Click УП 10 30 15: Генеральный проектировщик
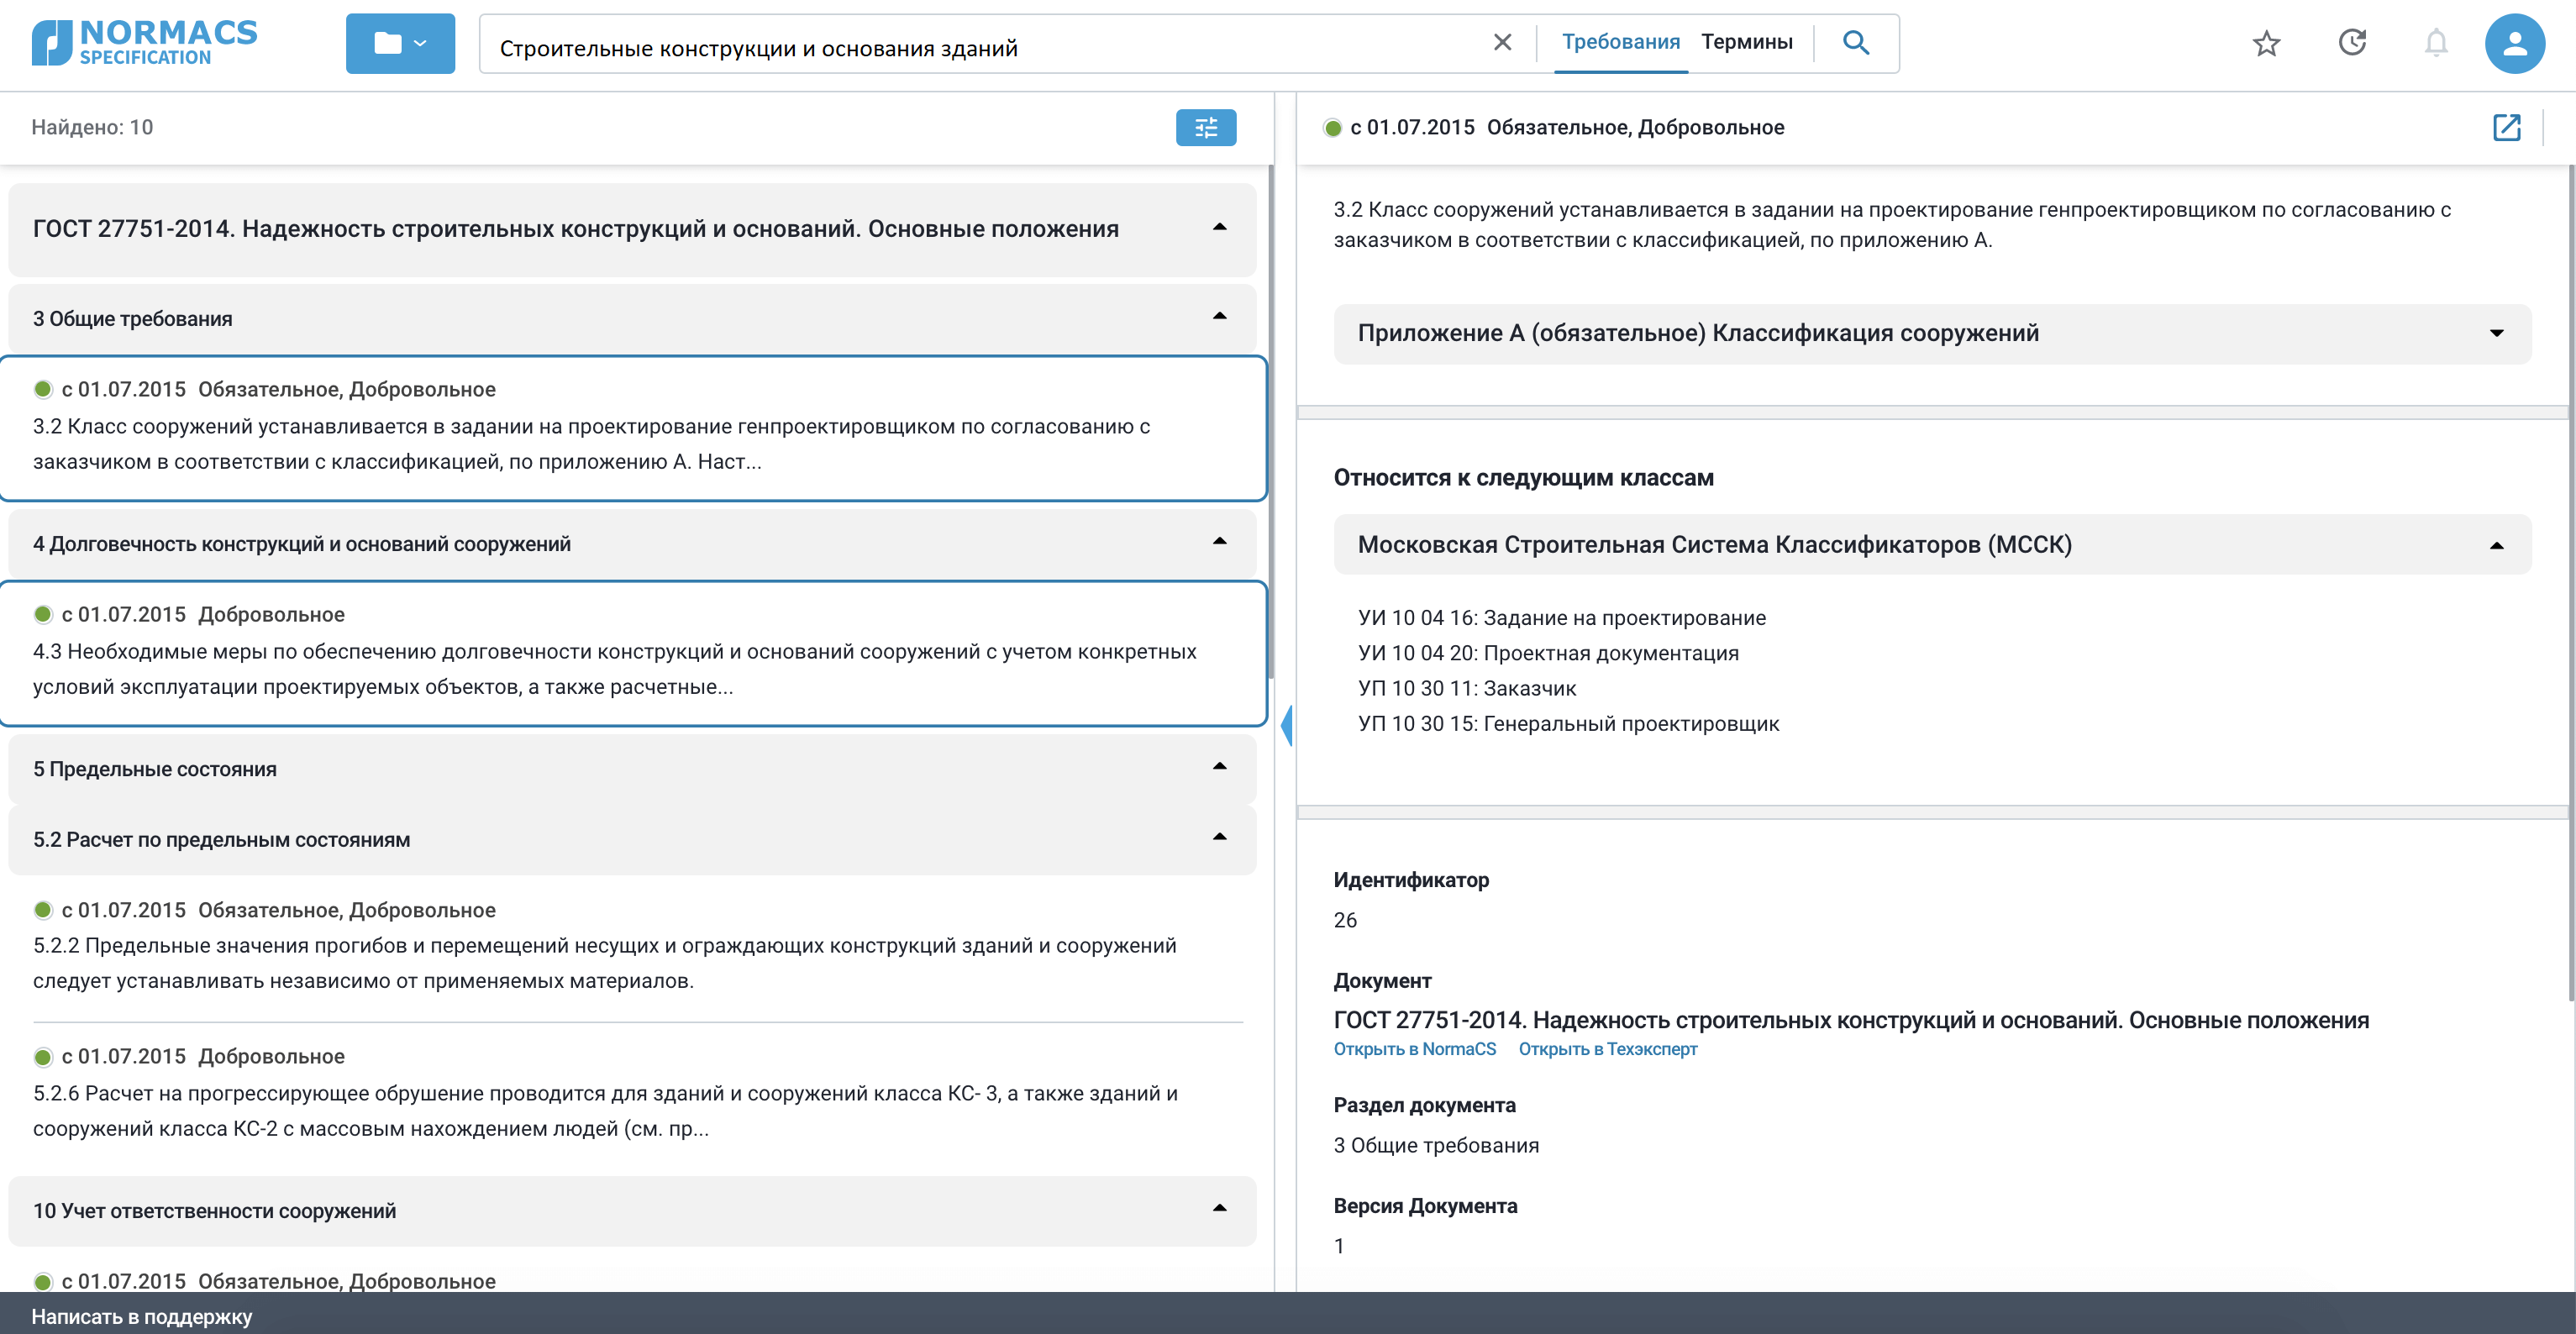The height and width of the screenshot is (1334, 2576). pyautogui.click(x=1568, y=723)
